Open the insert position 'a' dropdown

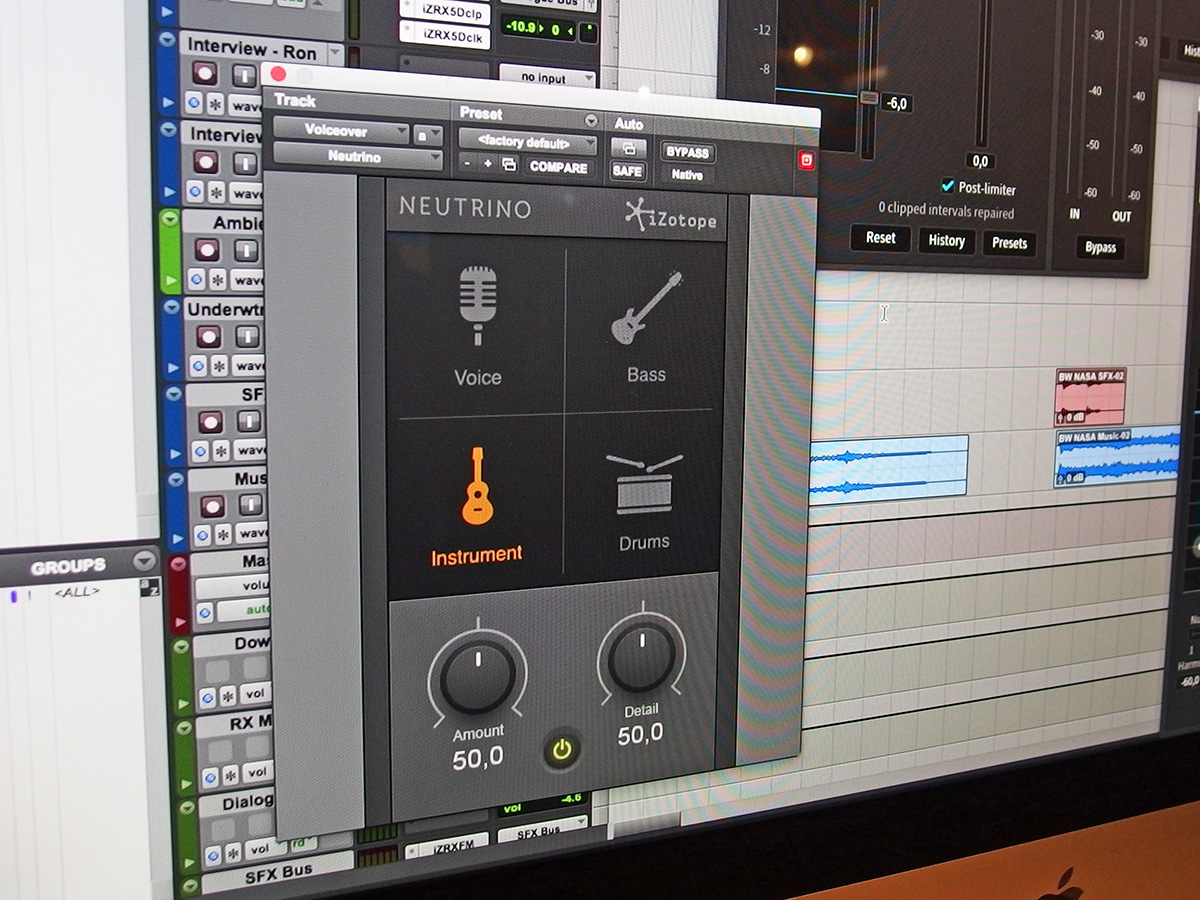[x=428, y=134]
